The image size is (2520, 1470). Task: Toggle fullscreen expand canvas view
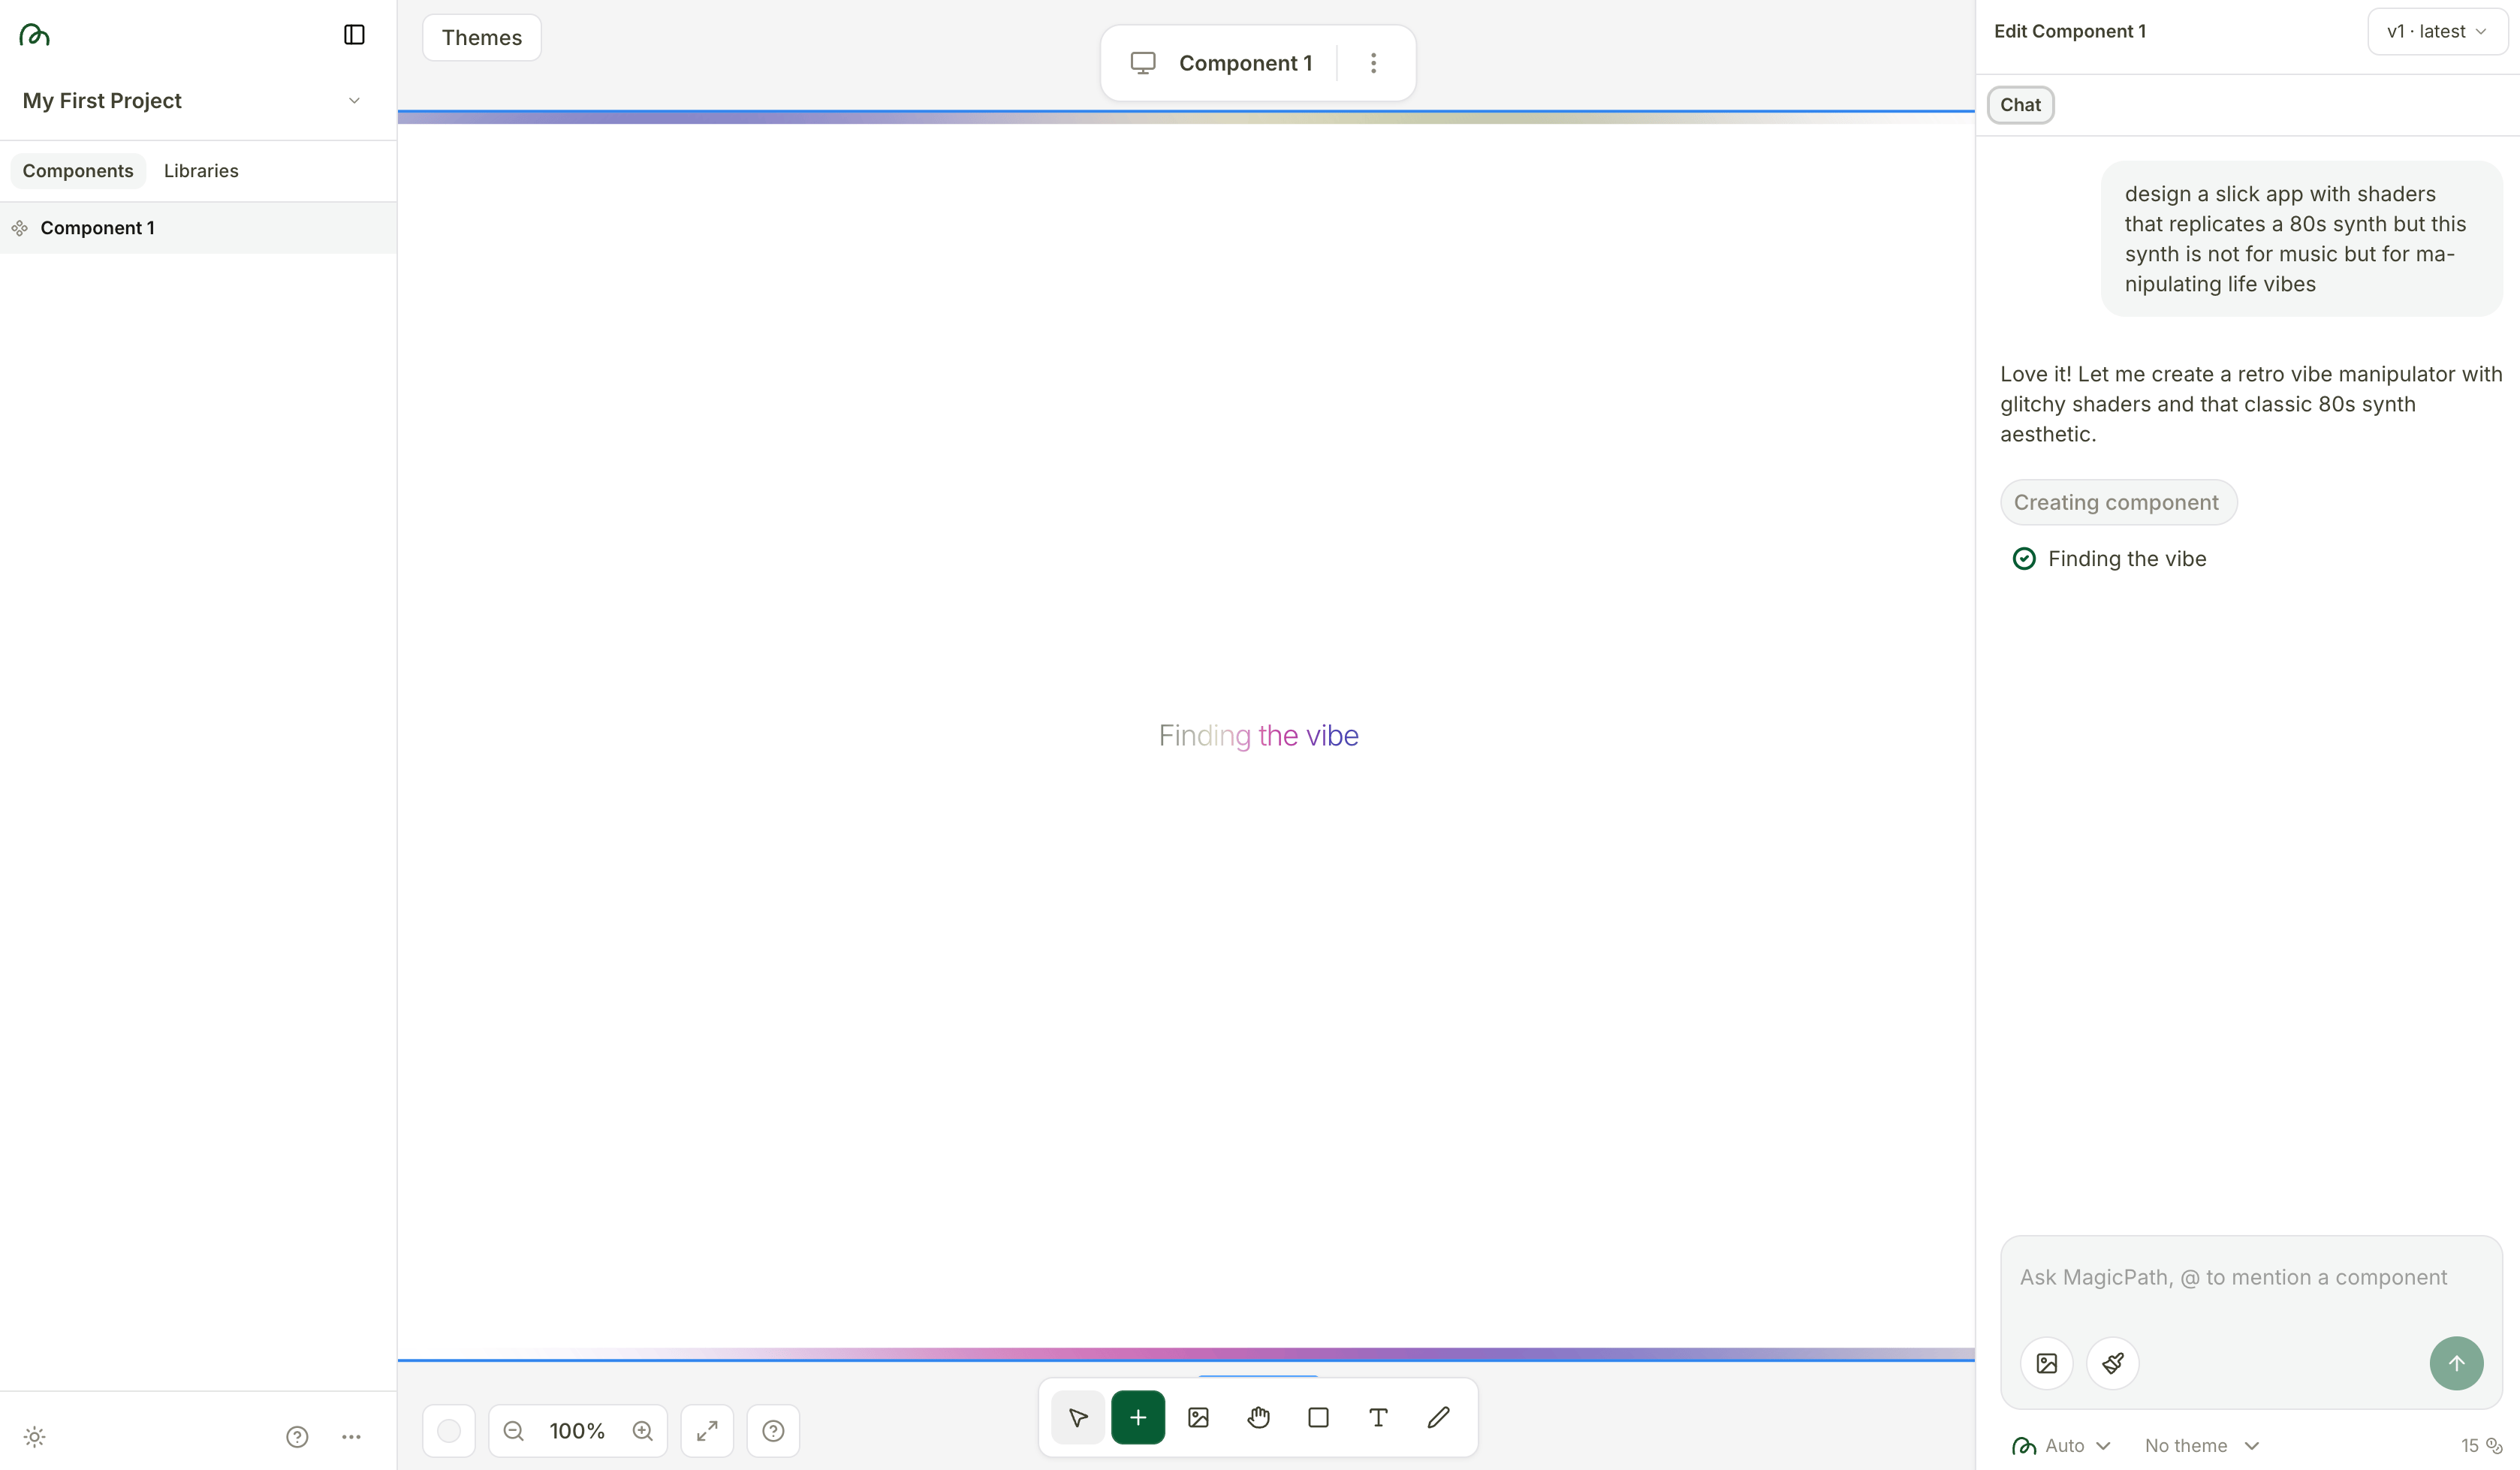(x=707, y=1431)
